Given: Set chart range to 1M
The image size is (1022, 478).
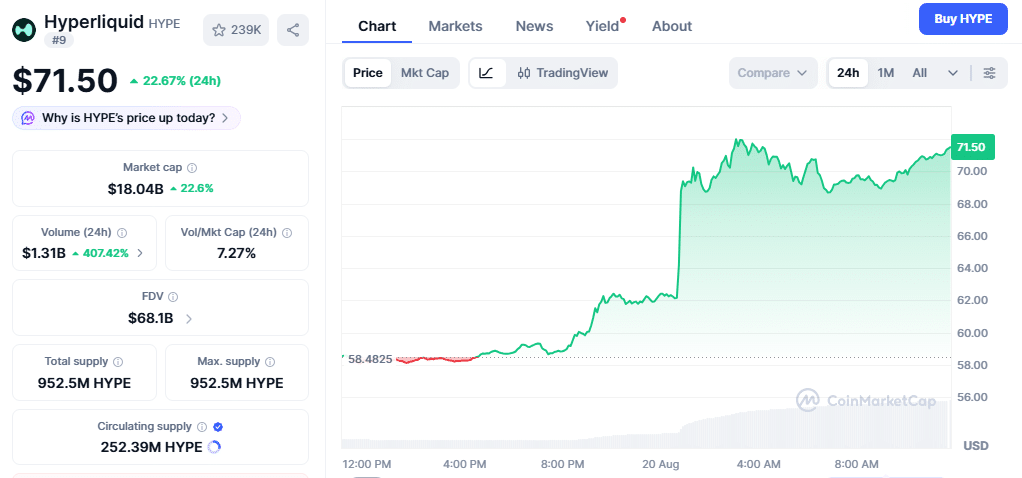Looking at the screenshot, I should pos(886,73).
